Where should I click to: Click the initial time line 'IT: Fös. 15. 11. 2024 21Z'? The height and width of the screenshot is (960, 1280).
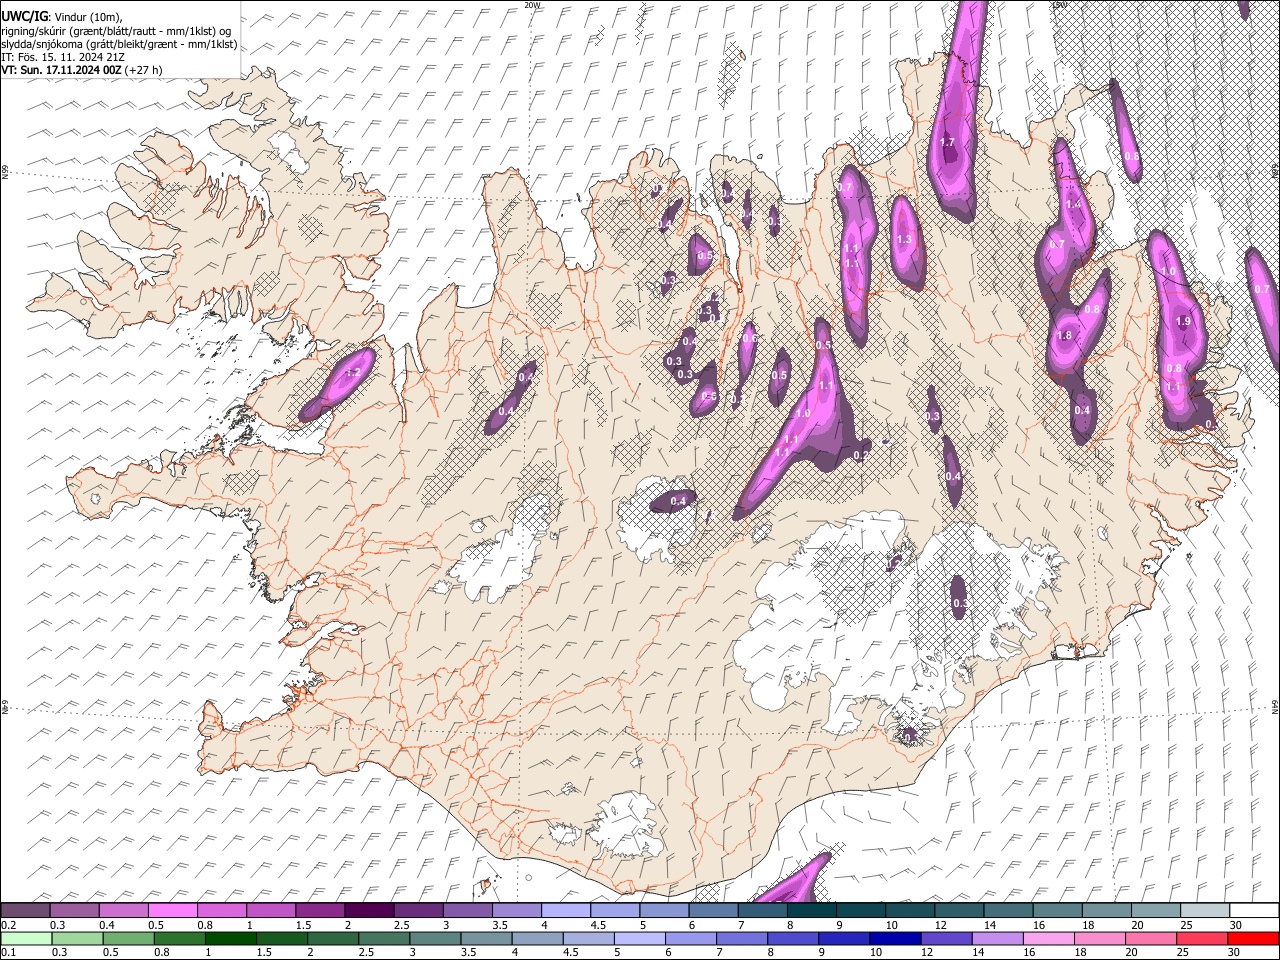[63, 57]
